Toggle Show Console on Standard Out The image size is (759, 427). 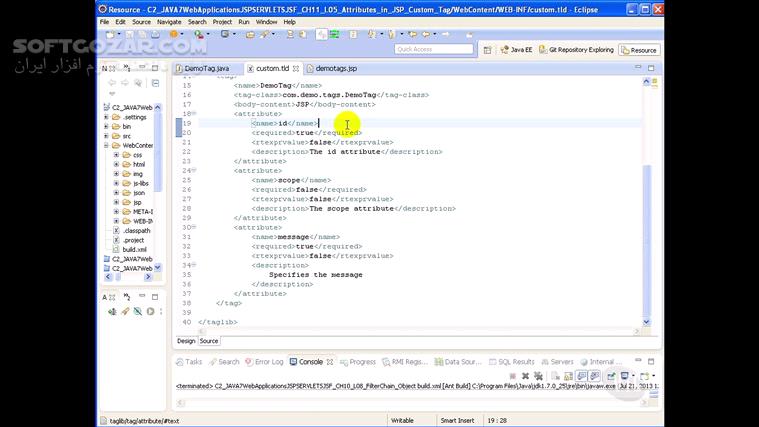point(581,376)
